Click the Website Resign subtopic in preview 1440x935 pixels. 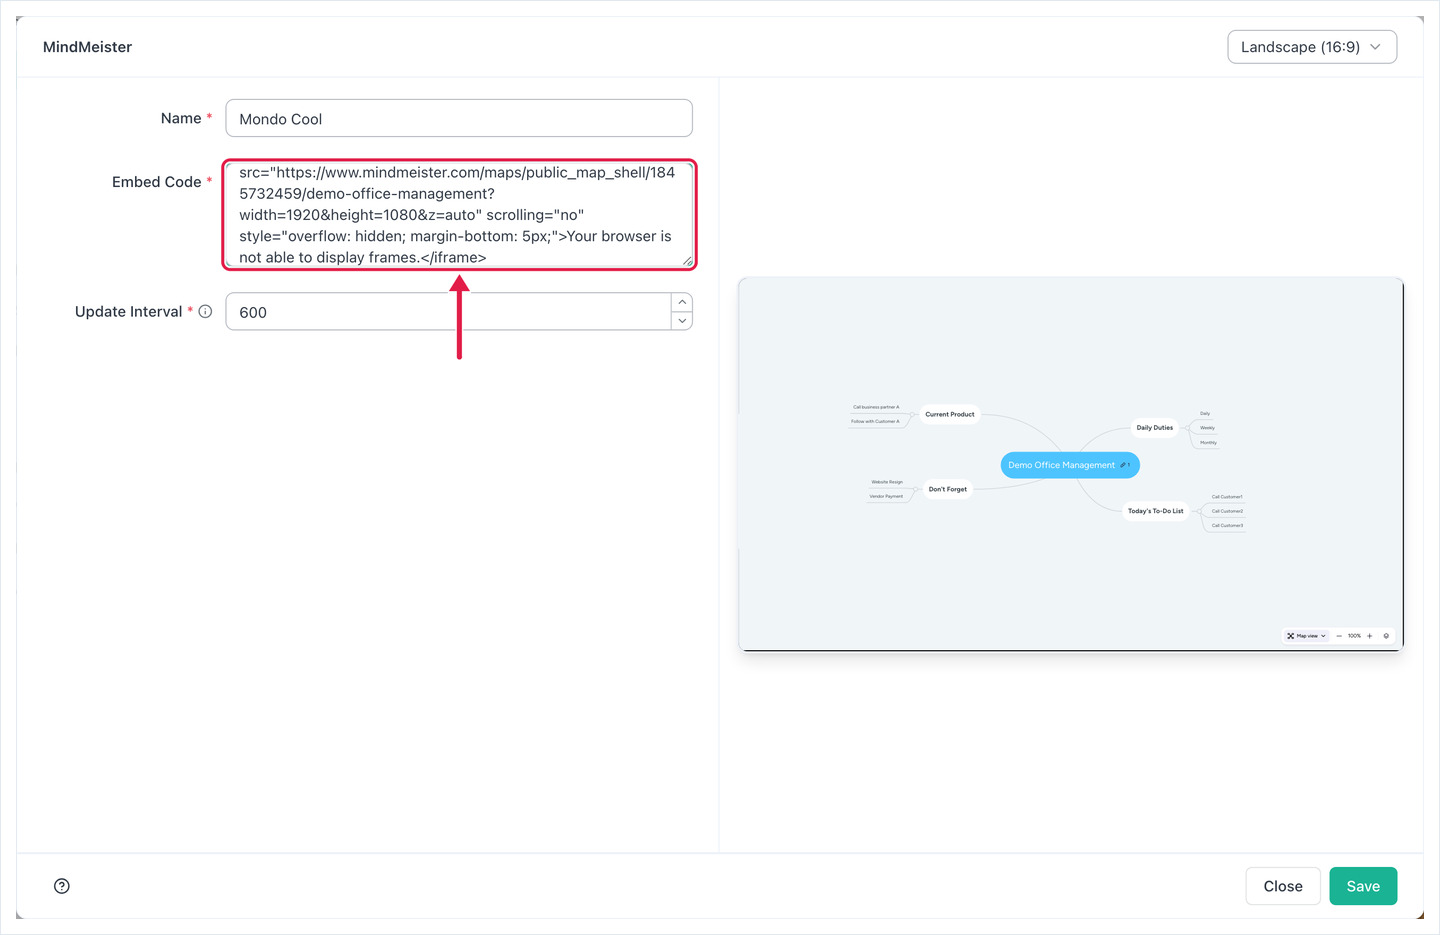(x=887, y=482)
